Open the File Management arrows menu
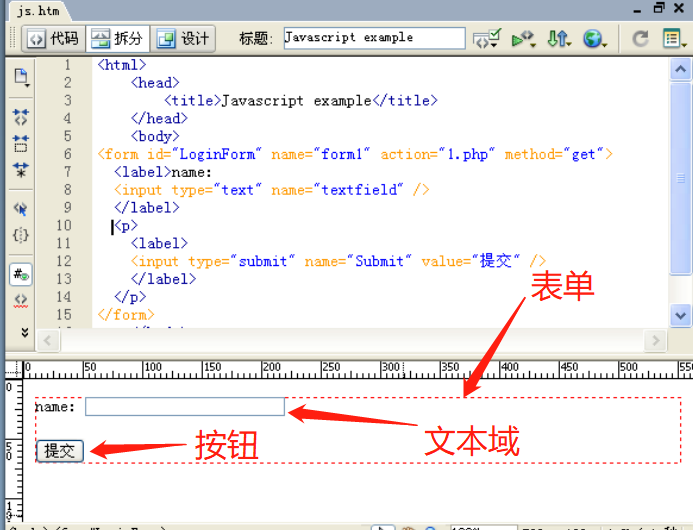693x530 pixels. (559, 39)
